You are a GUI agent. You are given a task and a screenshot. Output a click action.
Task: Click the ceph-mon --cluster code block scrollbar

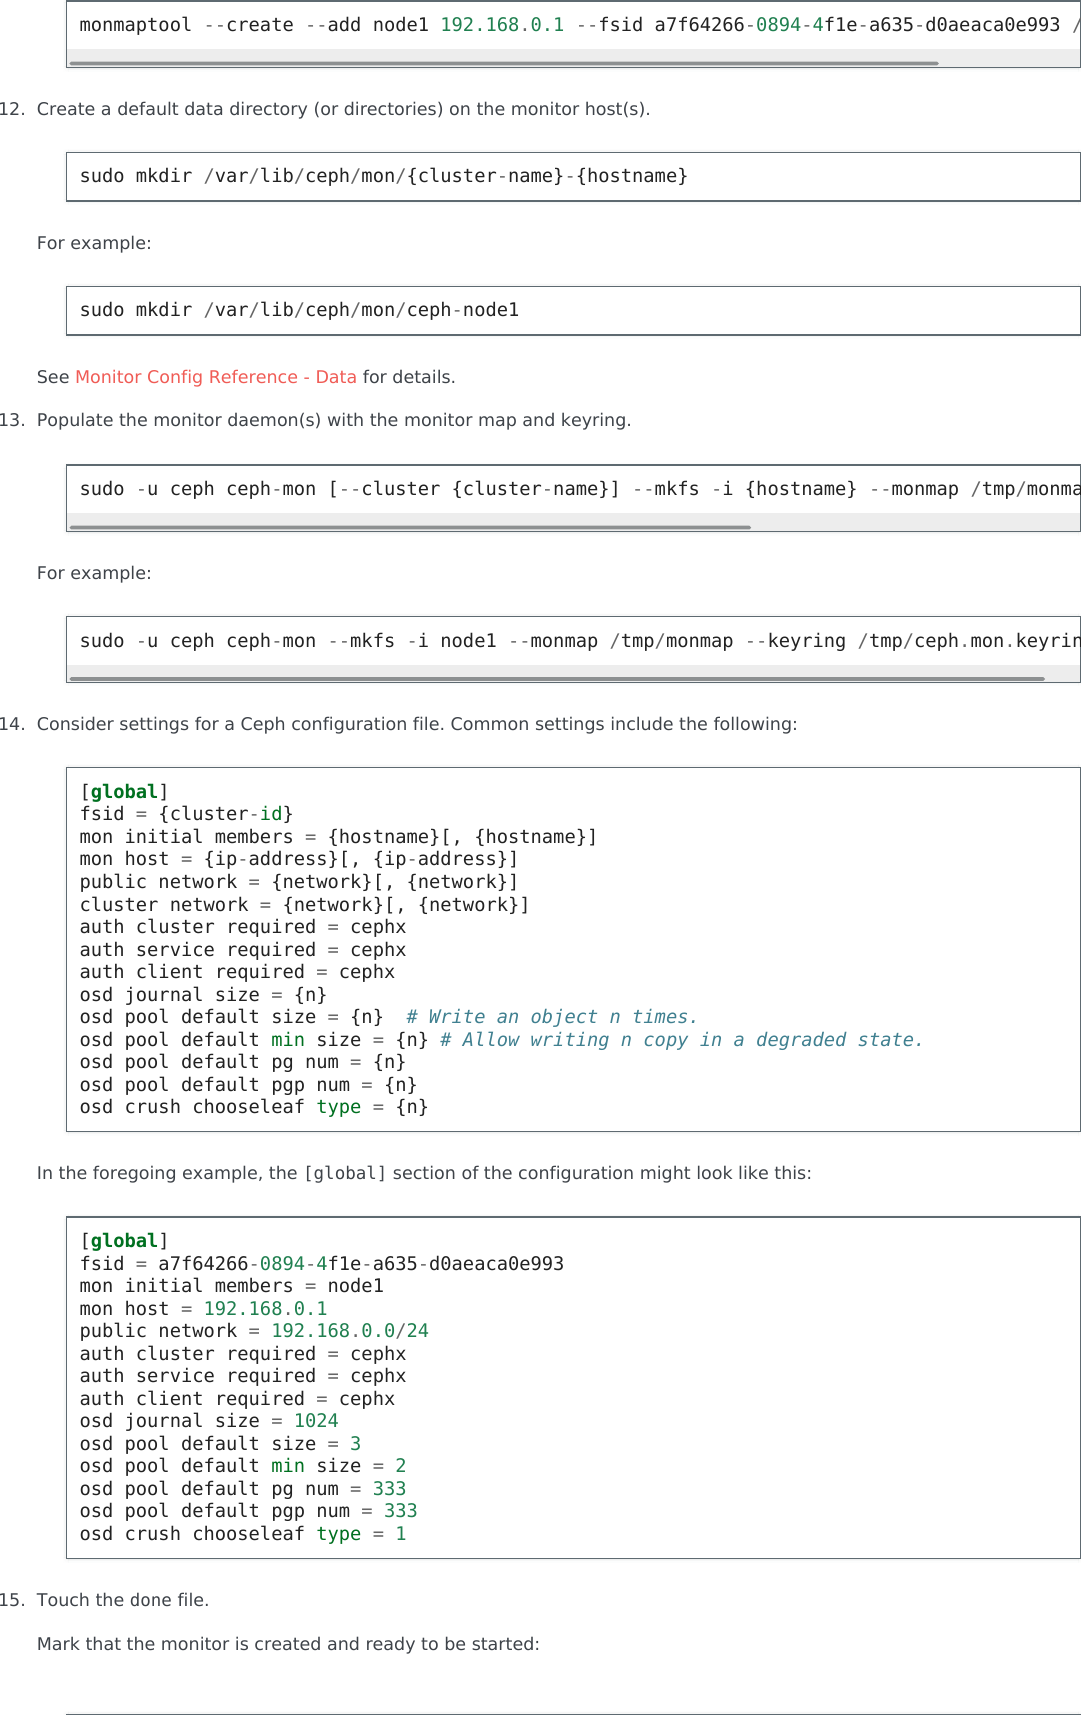coord(410,527)
